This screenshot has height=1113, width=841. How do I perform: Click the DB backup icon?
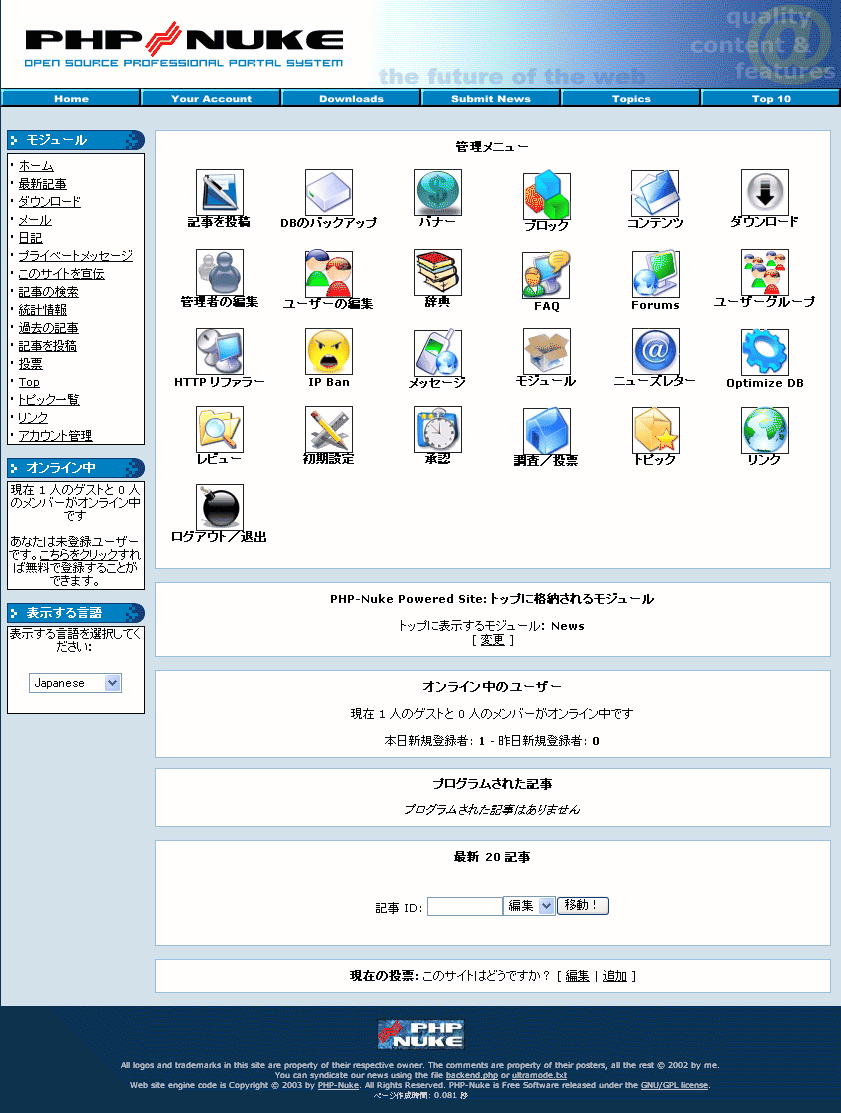click(x=328, y=194)
